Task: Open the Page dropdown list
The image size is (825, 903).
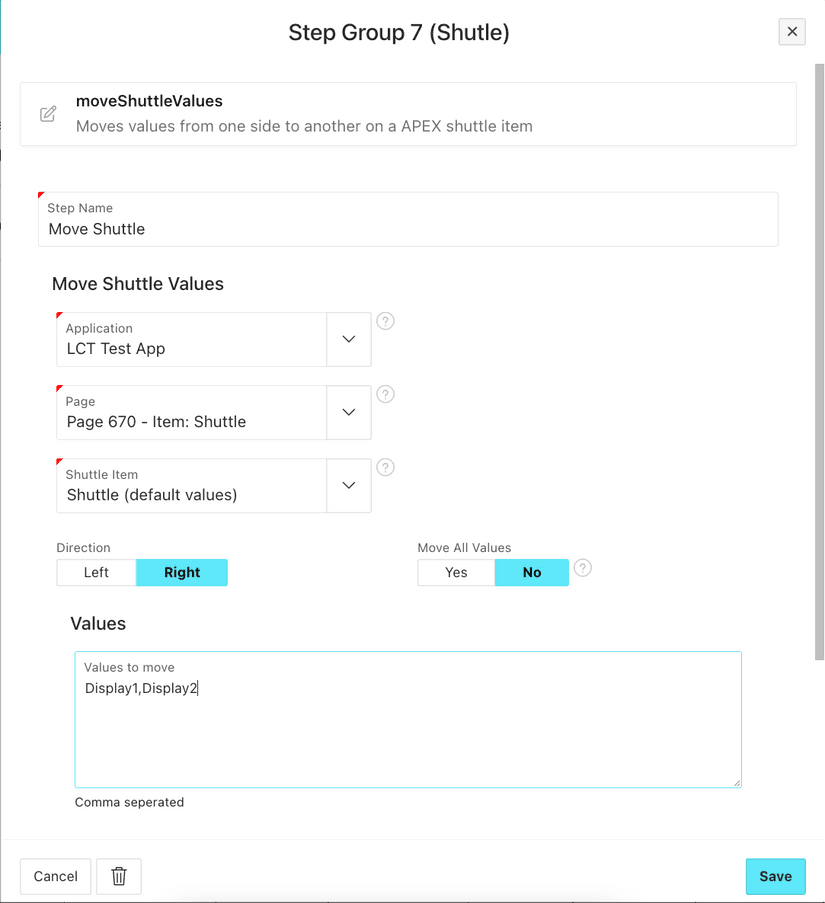Action: [348, 412]
